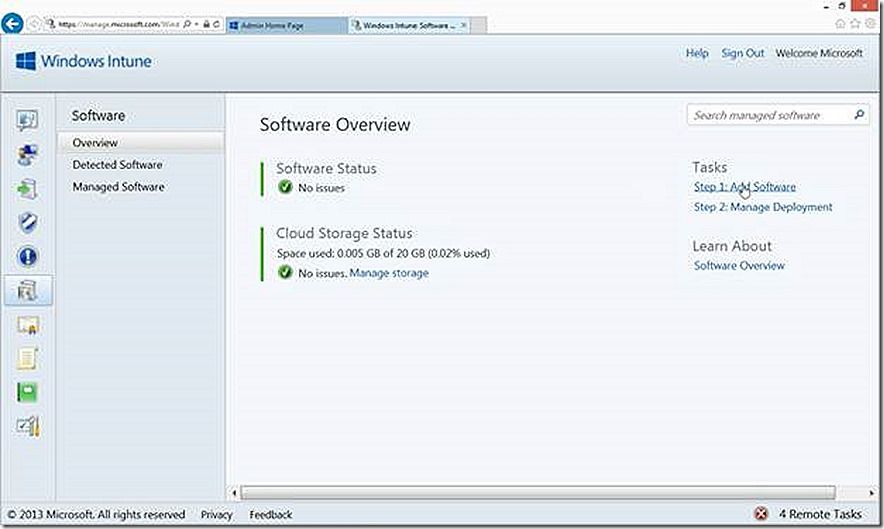Click the Software panel heading
884x529 pixels.
click(x=98, y=115)
